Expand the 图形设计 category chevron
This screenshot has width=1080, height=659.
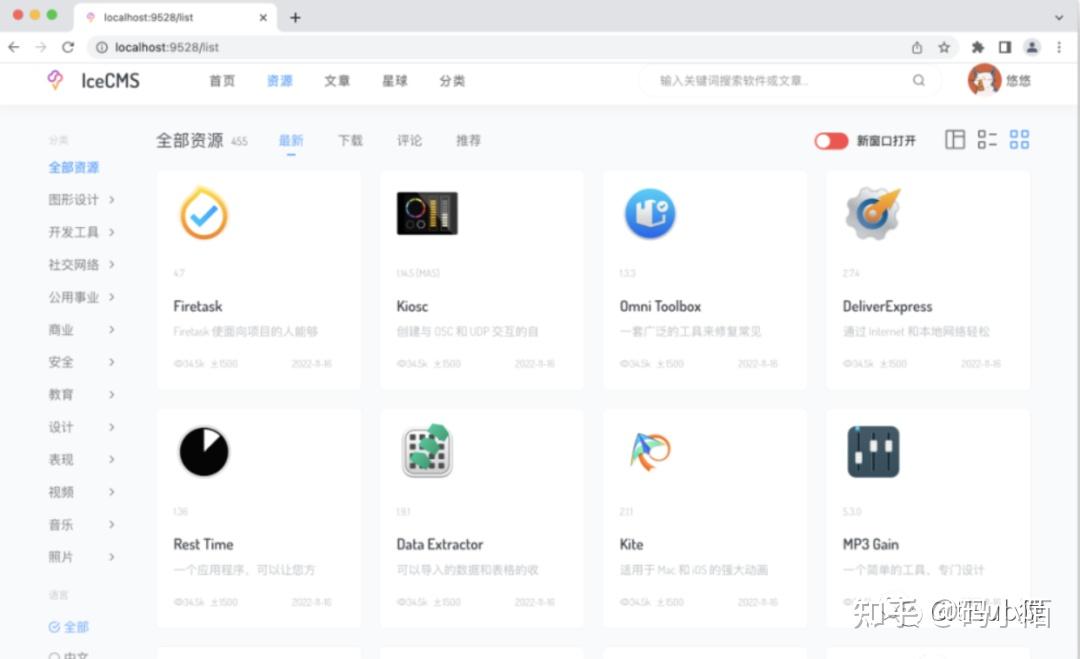click(x=112, y=200)
